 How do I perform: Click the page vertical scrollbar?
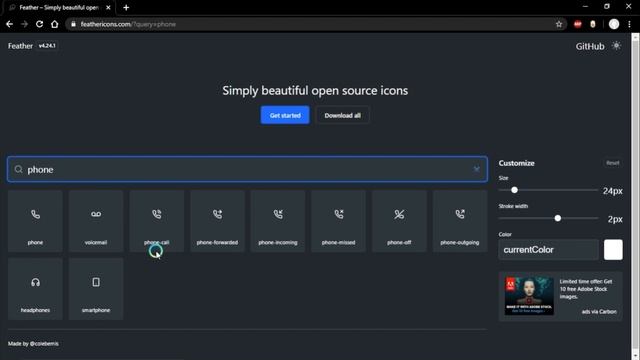635,196
